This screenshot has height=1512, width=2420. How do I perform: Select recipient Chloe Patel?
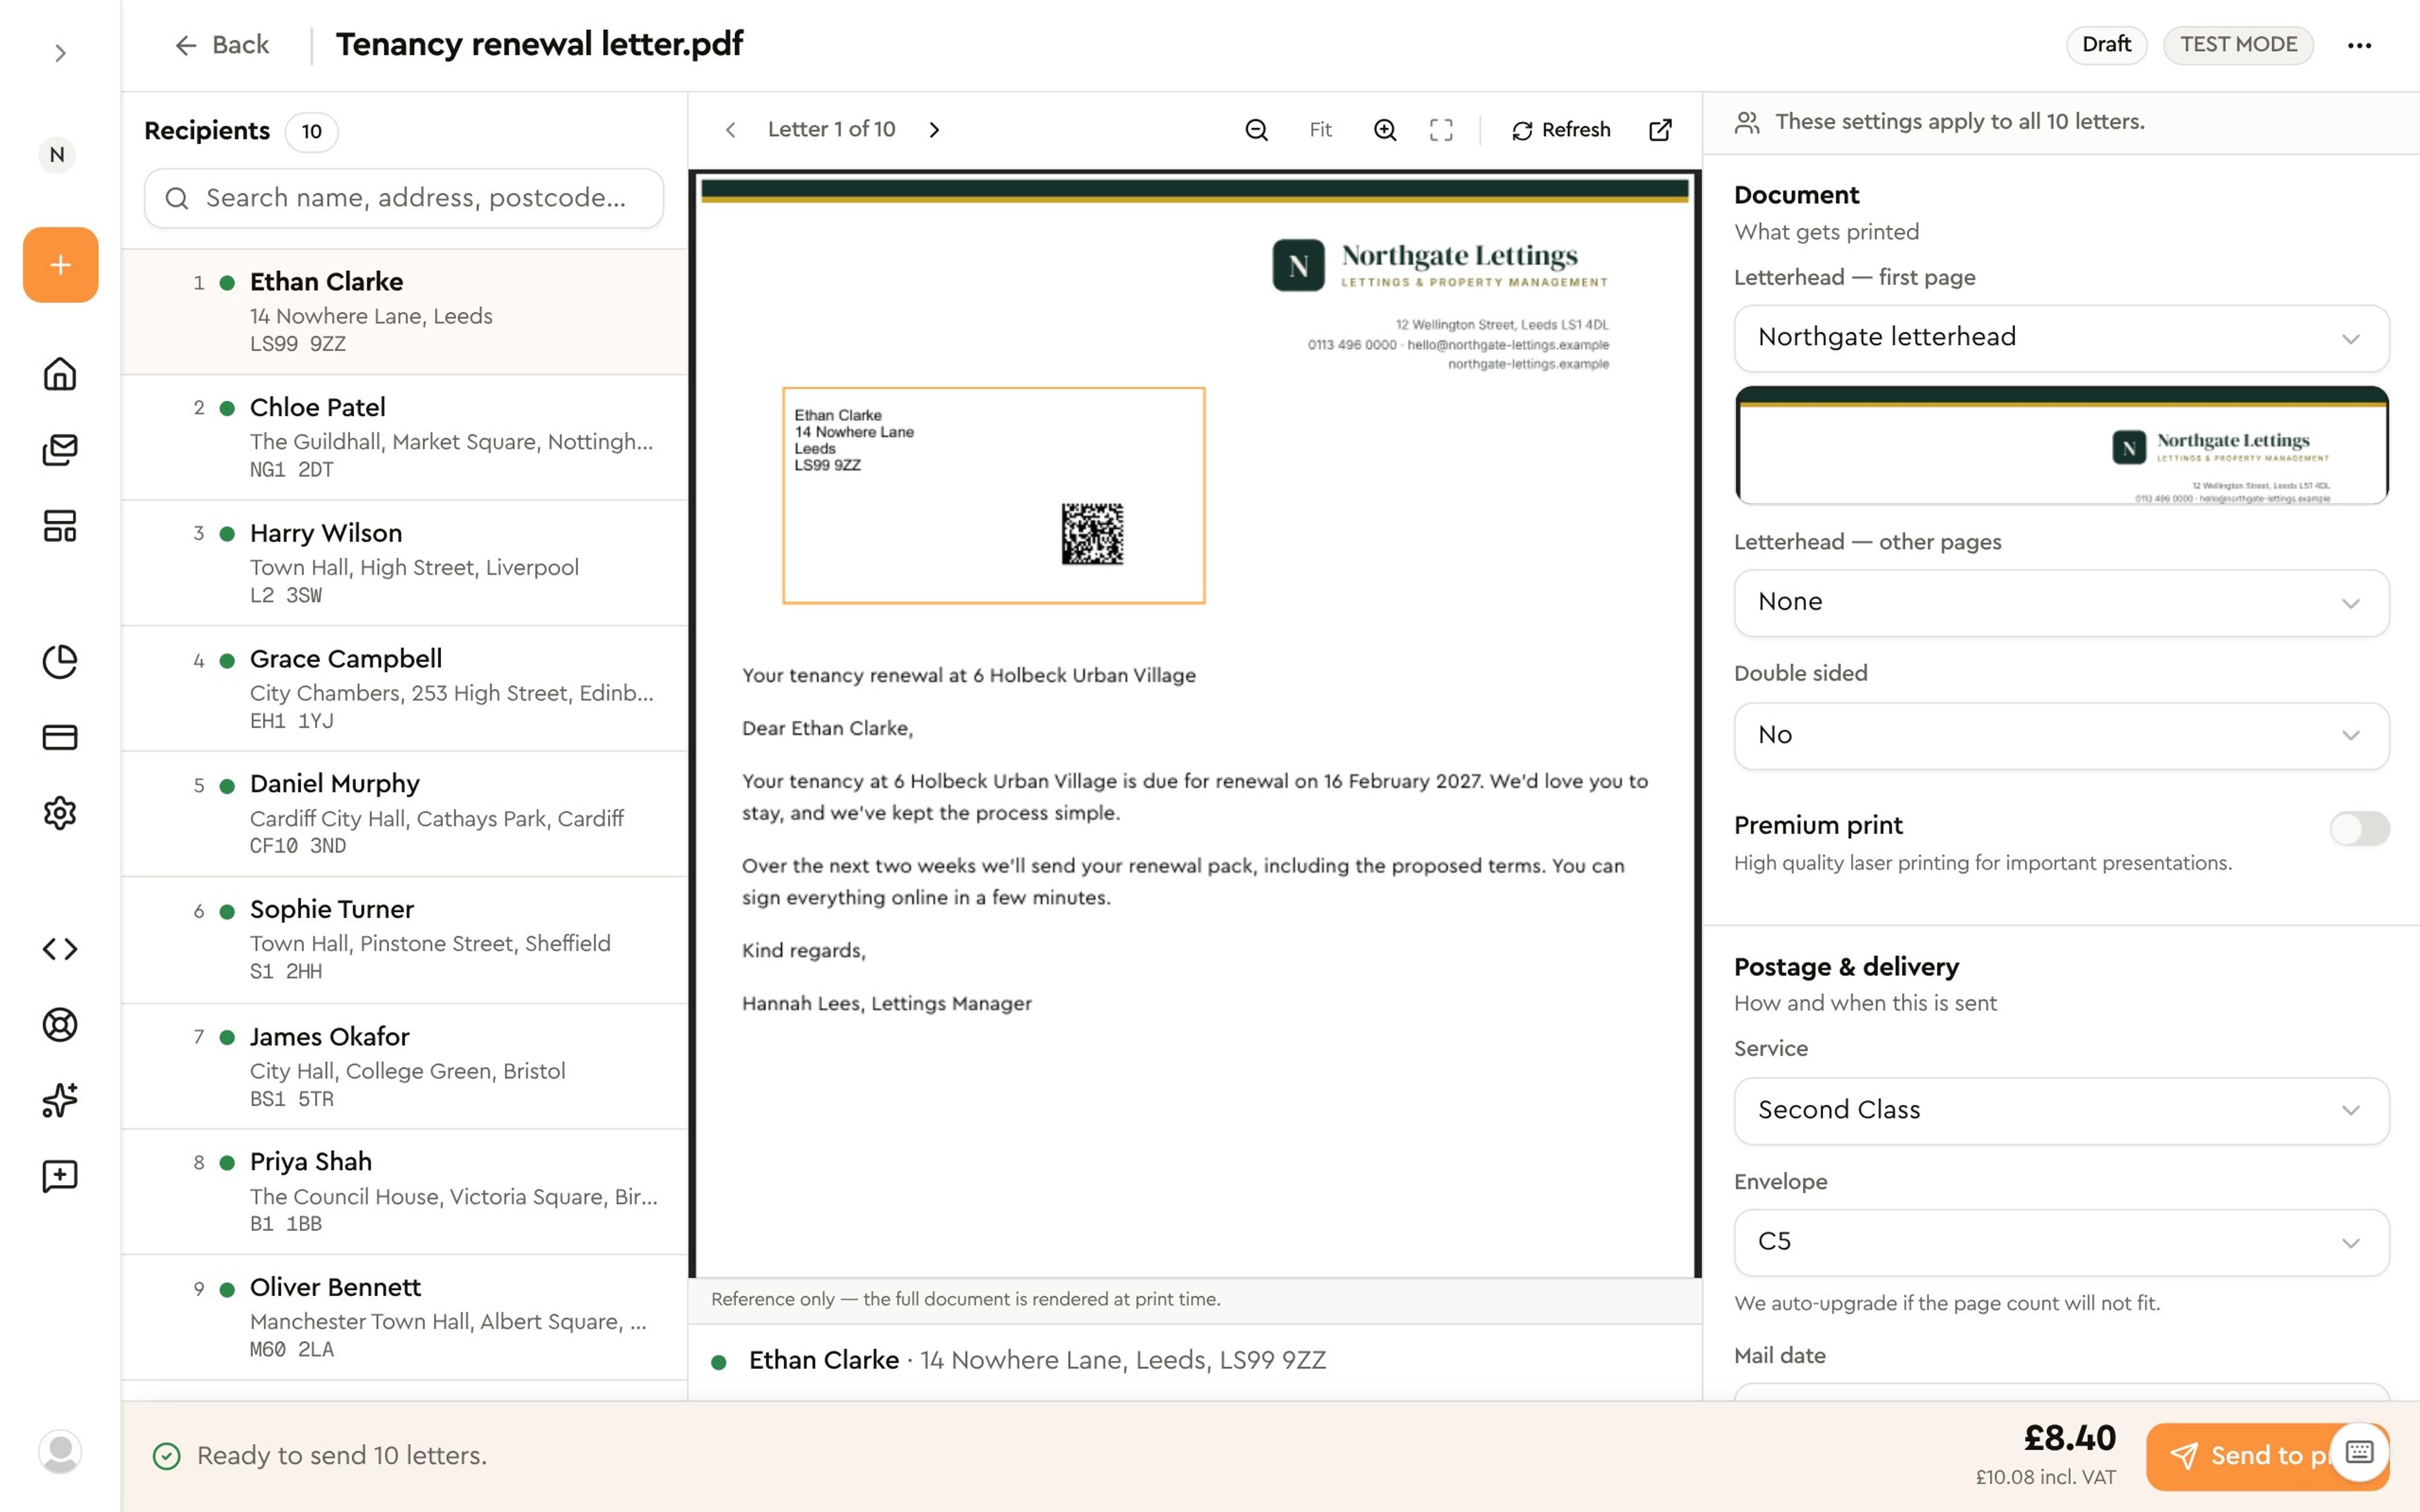tap(405, 438)
